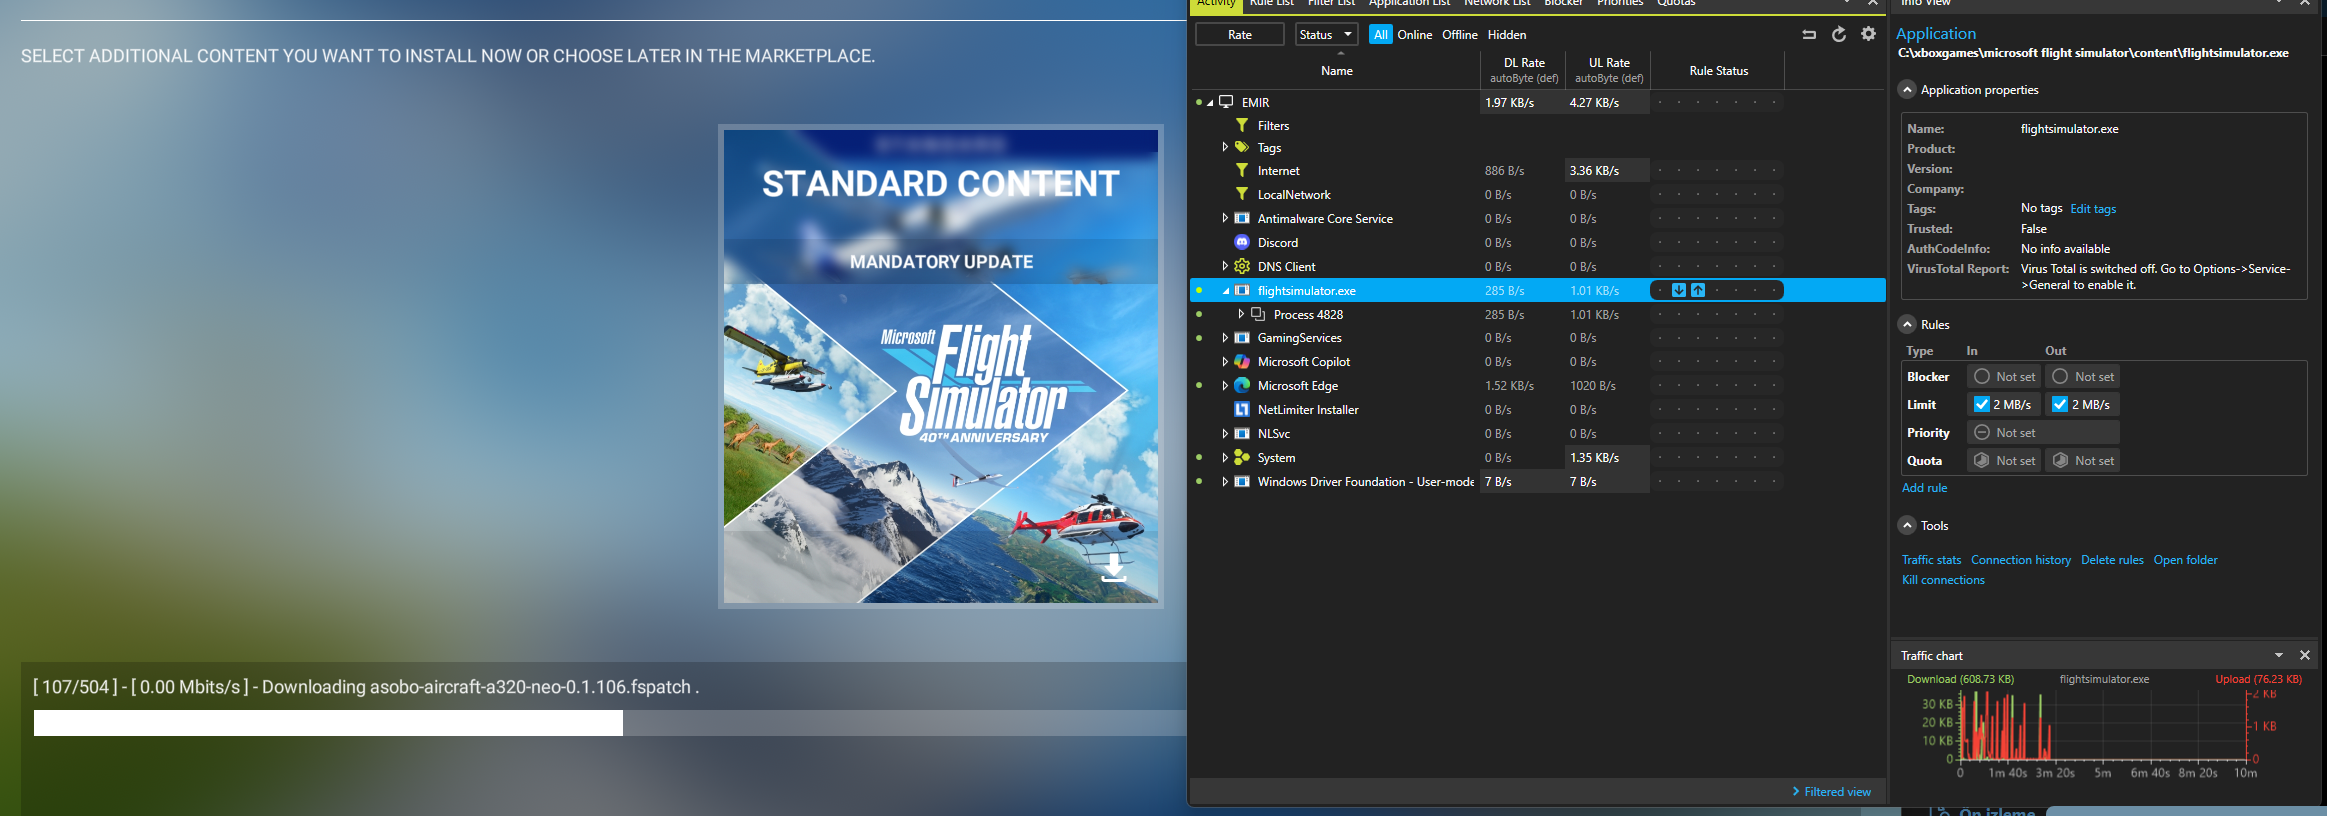This screenshot has width=2327, height=816.
Task: Close the Traffic chart panel
Action: [2305, 656]
